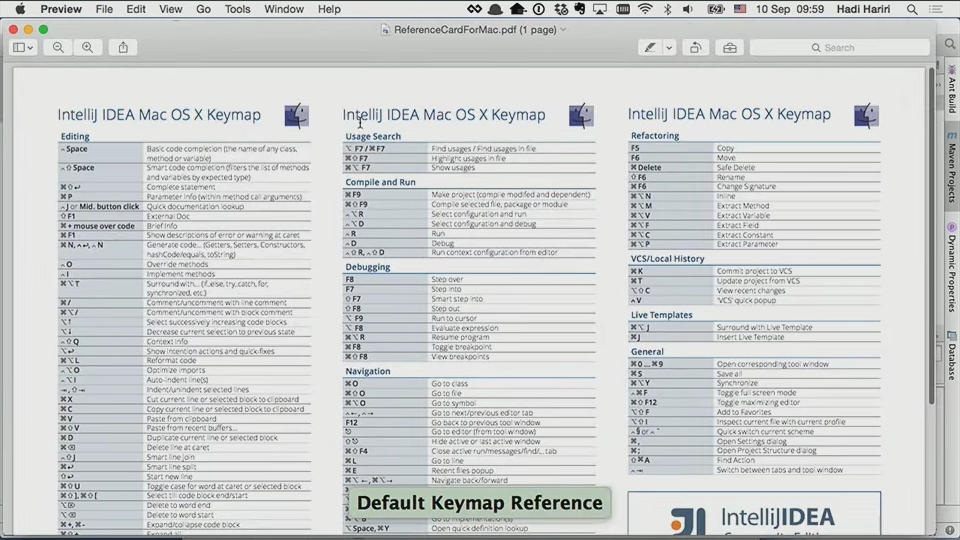The height and width of the screenshot is (540, 960).
Task: Click the volume menu bar icon
Action: [688, 9]
